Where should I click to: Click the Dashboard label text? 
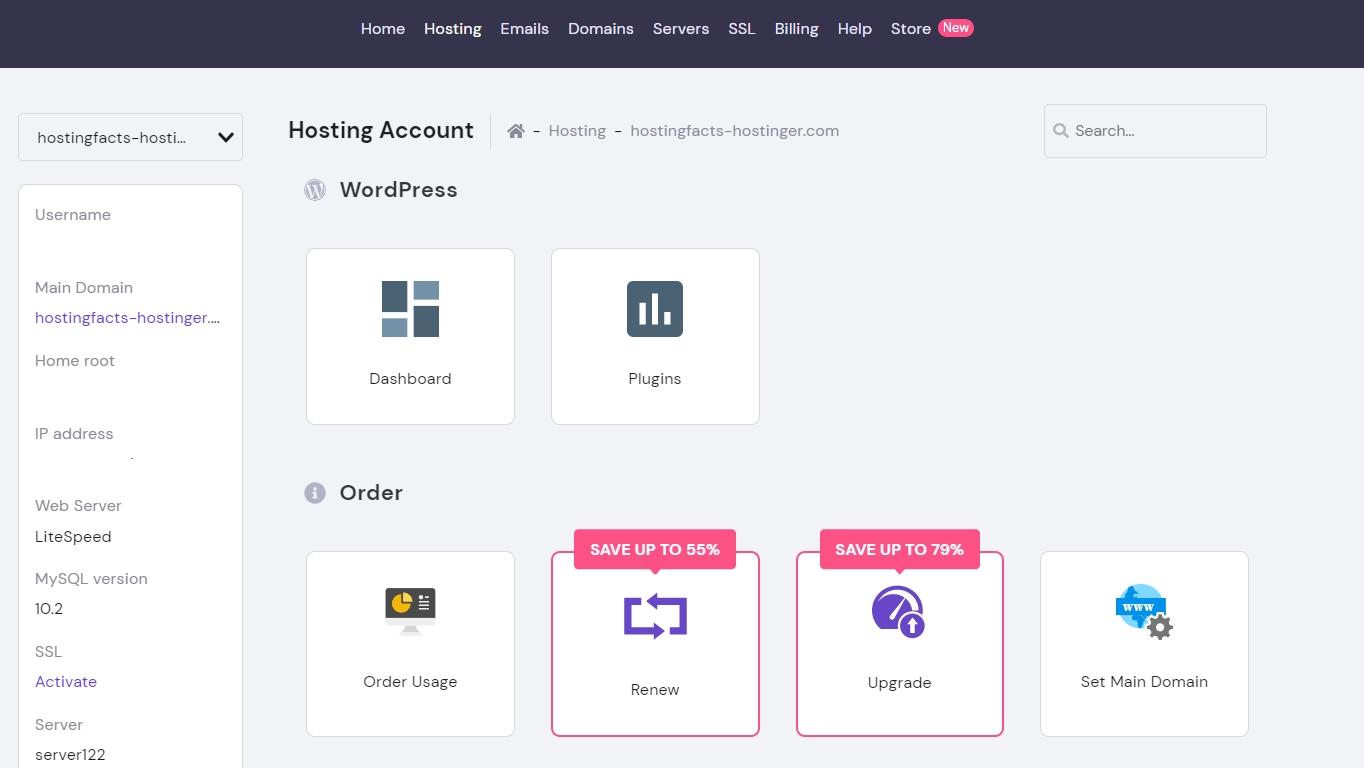pos(410,379)
